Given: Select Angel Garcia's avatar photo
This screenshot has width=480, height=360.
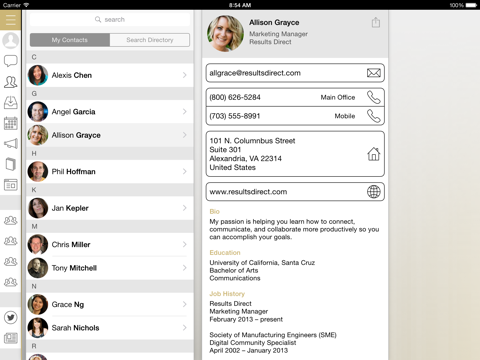Looking at the screenshot, I should point(38,112).
